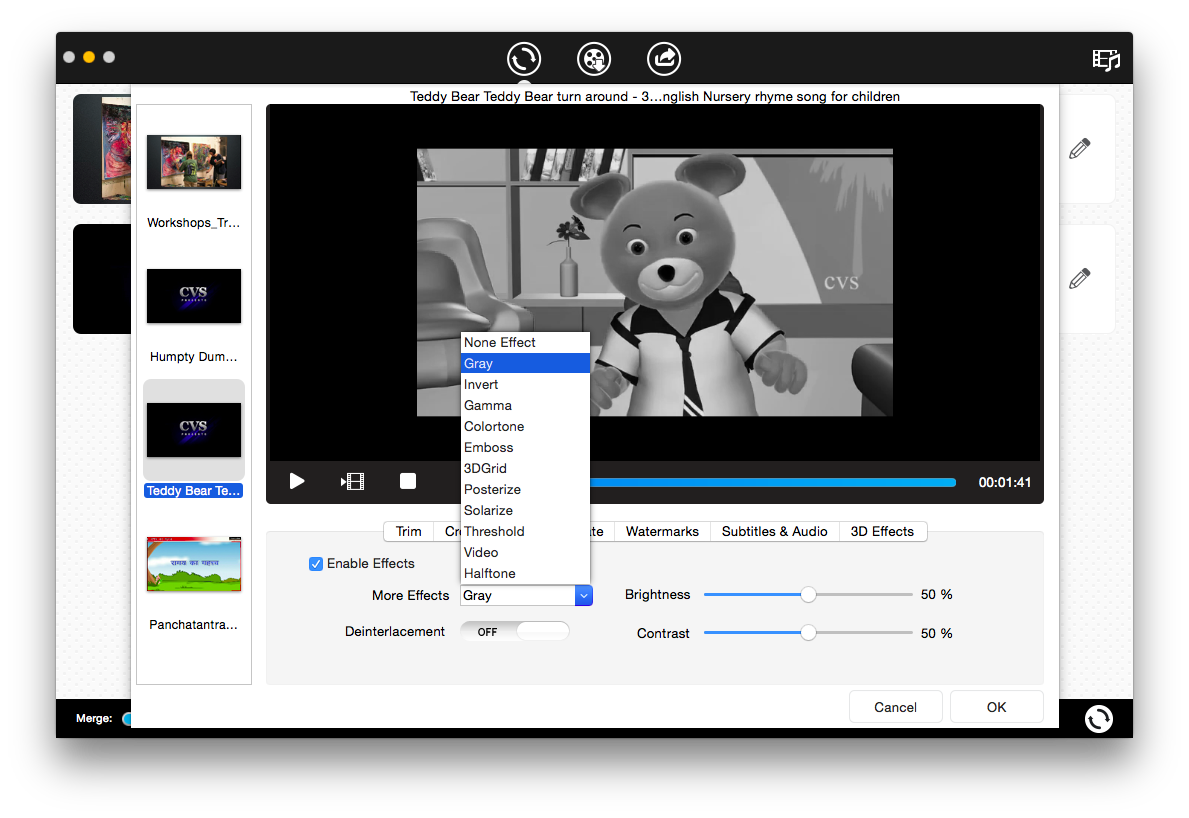Adjust the Brightness slider handle
Image resolution: width=1189 pixels, height=818 pixels.
pyautogui.click(x=808, y=595)
